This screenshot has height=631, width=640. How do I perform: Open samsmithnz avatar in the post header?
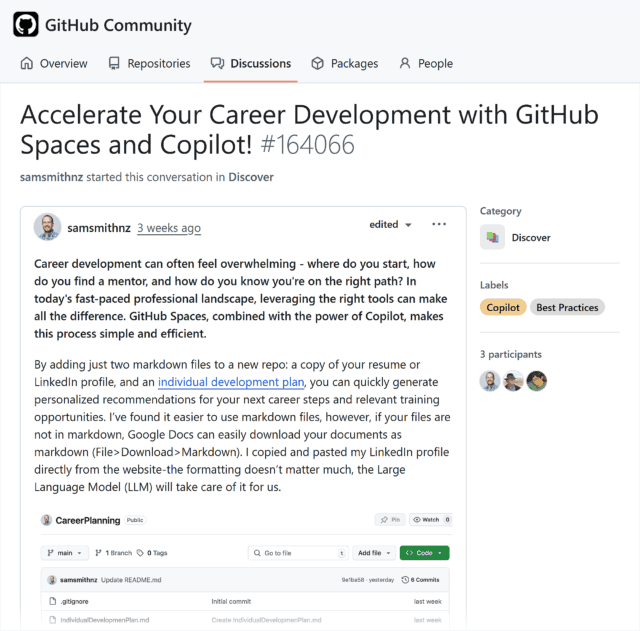click(47, 227)
